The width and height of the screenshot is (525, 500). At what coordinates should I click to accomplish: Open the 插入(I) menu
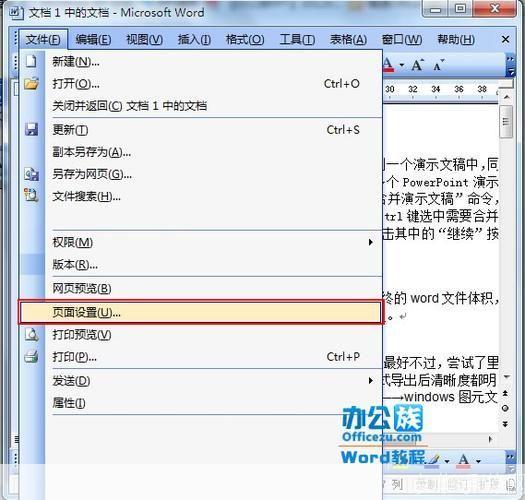[194, 40]
